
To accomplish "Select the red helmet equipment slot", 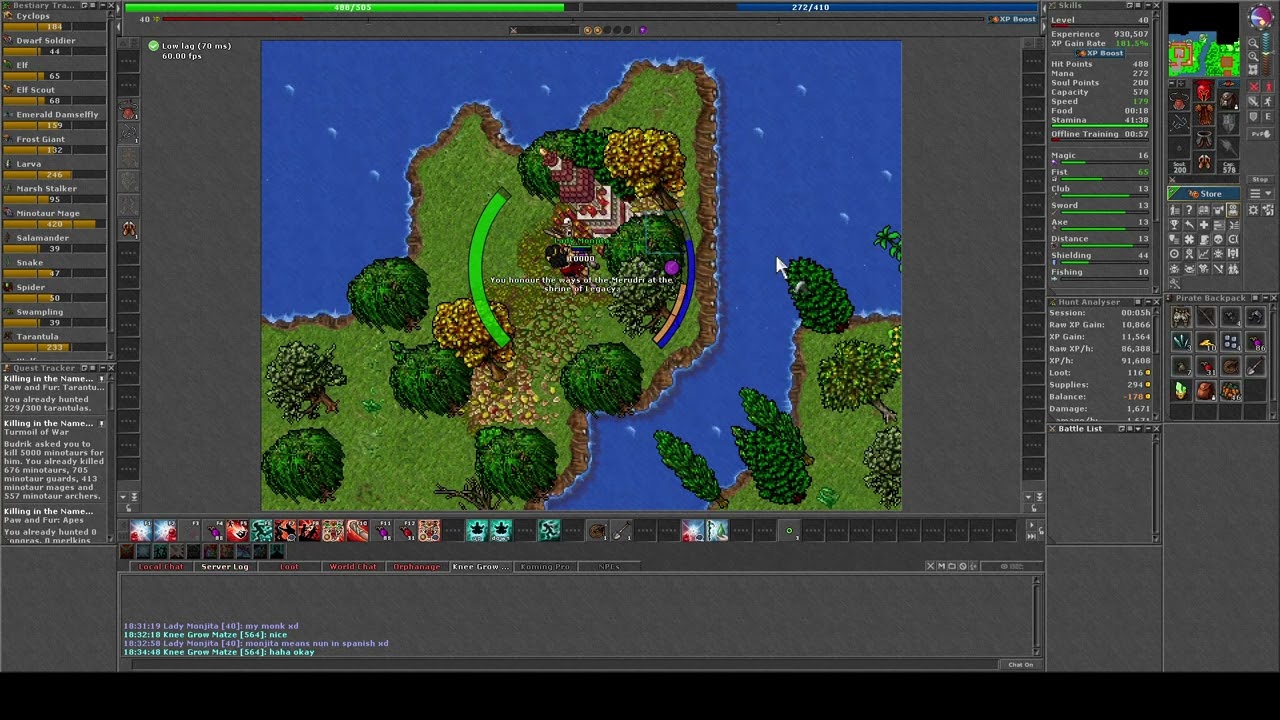I will [1204, 91].
